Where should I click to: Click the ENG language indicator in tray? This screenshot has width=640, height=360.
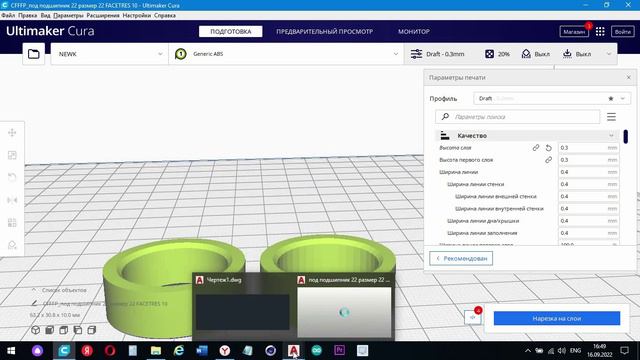pos(575,351)
